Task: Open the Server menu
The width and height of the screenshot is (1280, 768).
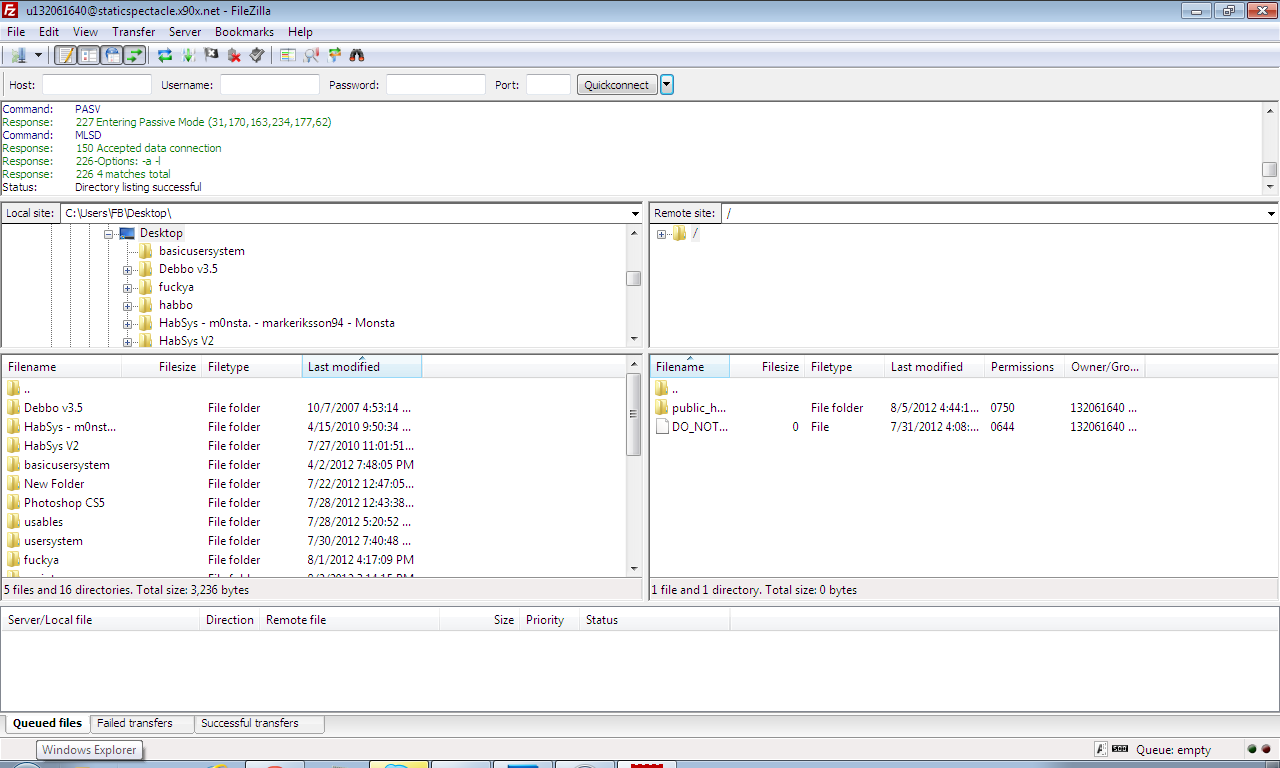Action: (x=185, y=32)
